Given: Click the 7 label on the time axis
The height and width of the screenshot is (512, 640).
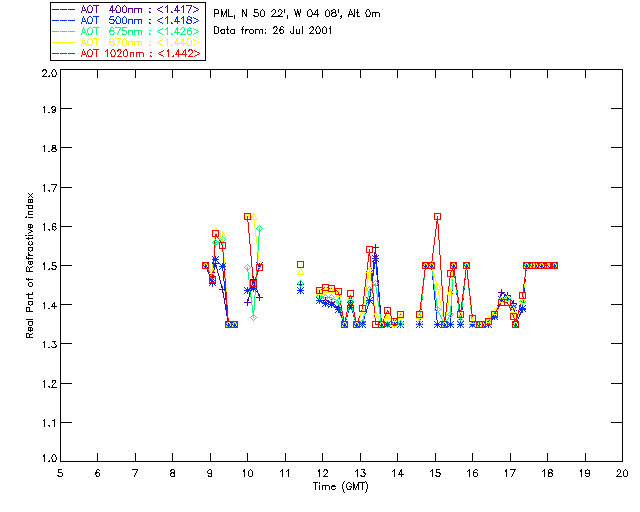Looking at the screenshot, I should click(x=135, y=473).
